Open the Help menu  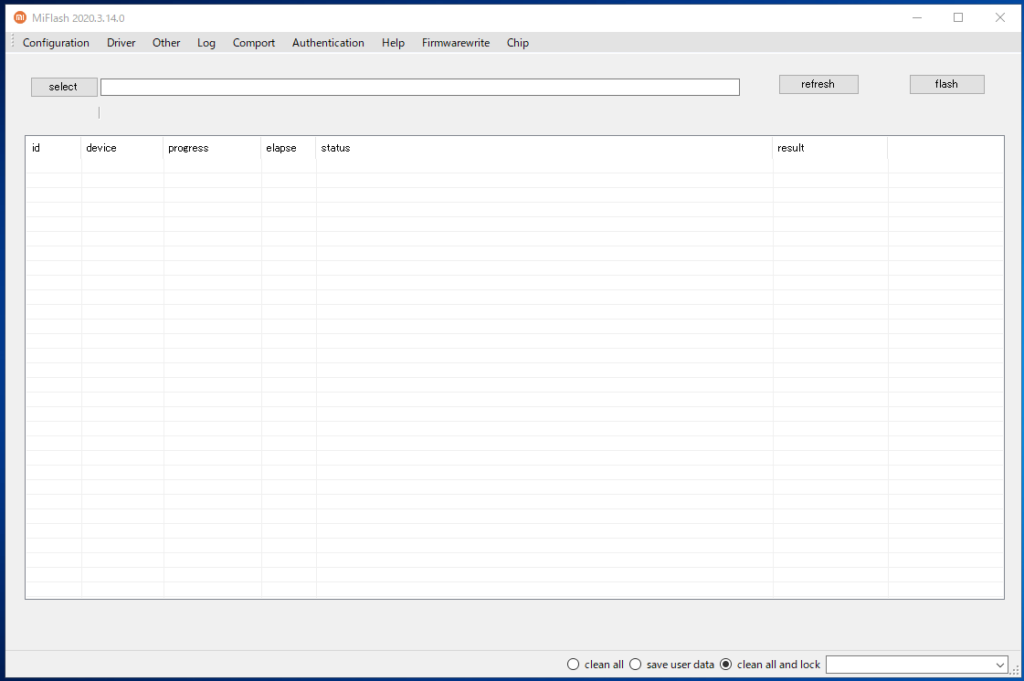tap(393, 42)
